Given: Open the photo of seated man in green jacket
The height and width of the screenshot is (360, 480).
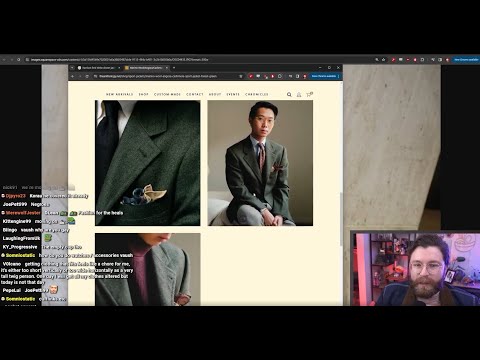Looking at the screenshot, I should 260,163.
